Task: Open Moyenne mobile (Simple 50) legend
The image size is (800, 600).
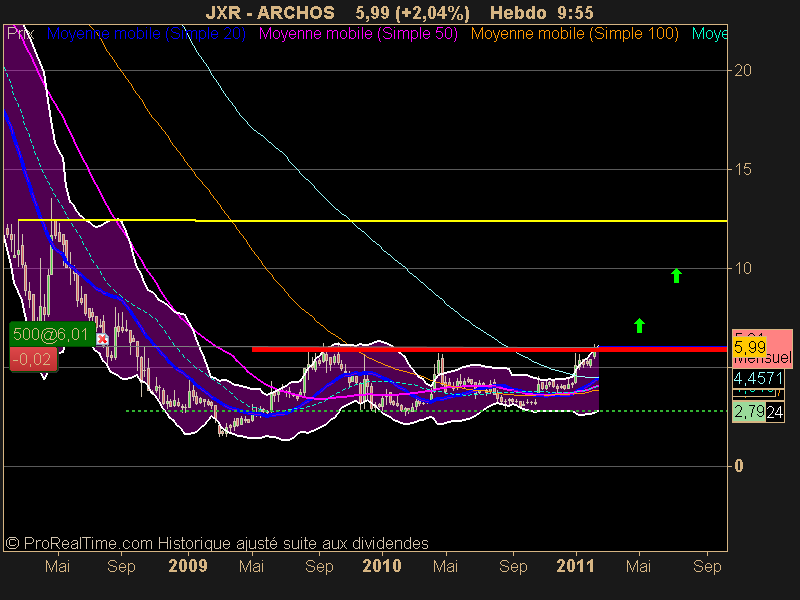Action: point(358,34)
